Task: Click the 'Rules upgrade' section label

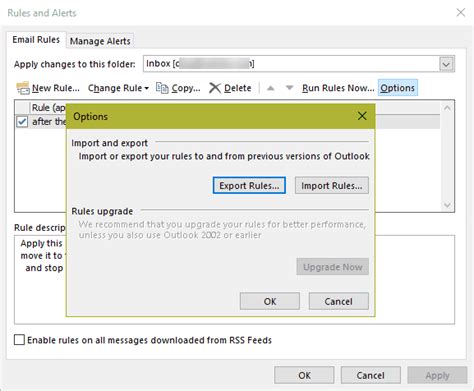Action: [102, 211]
